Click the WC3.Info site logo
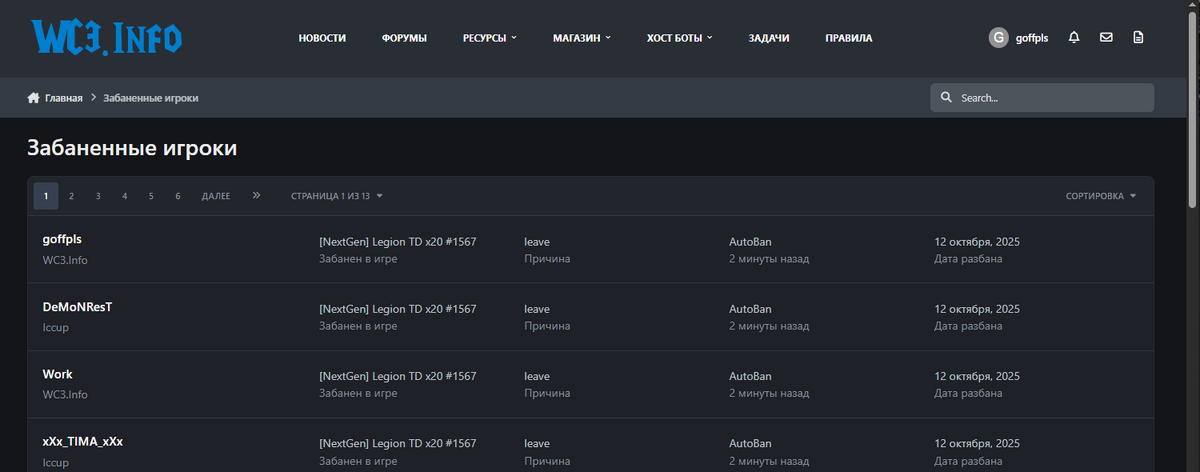This screenshot has width=1200, height=472. (107, 38)
